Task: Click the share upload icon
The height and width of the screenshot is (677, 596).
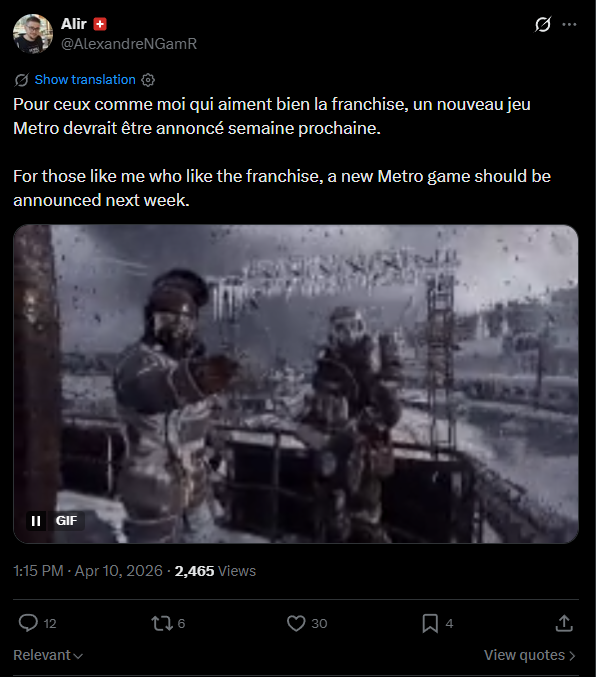Action: click(x=564, y=623)
